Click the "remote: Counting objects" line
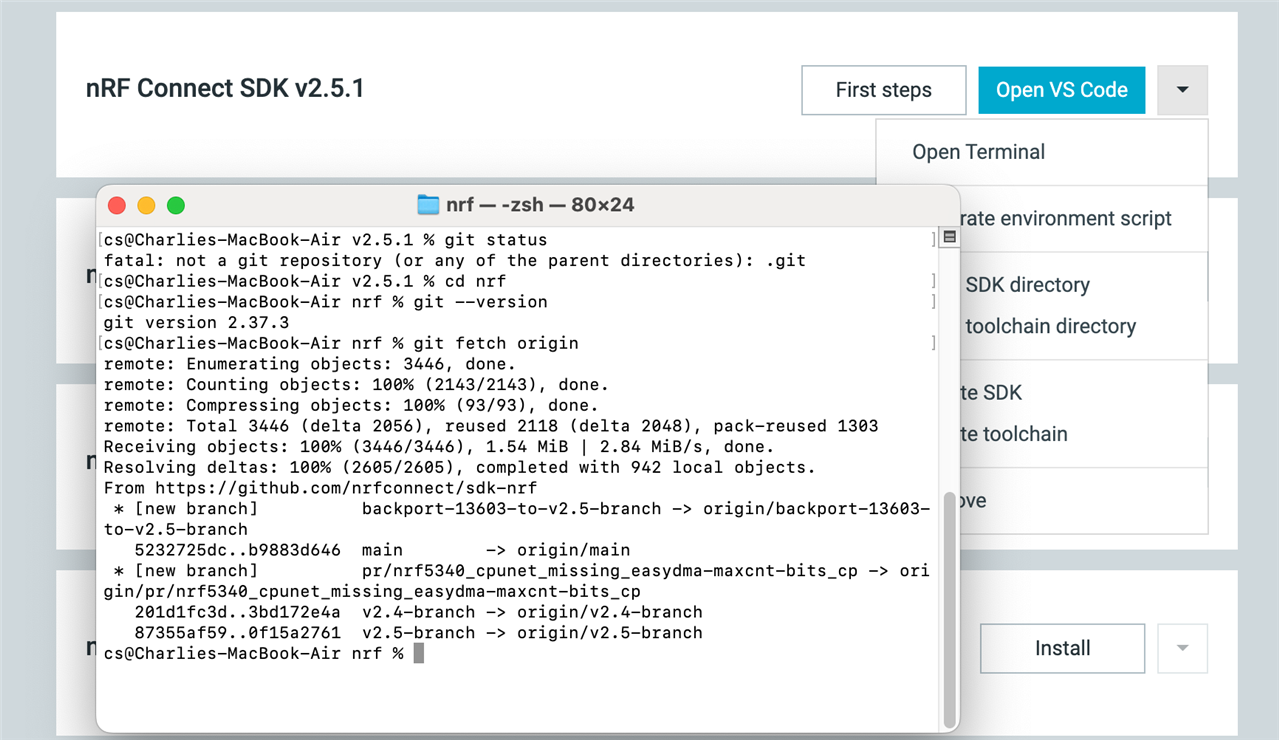 (356, 384)
